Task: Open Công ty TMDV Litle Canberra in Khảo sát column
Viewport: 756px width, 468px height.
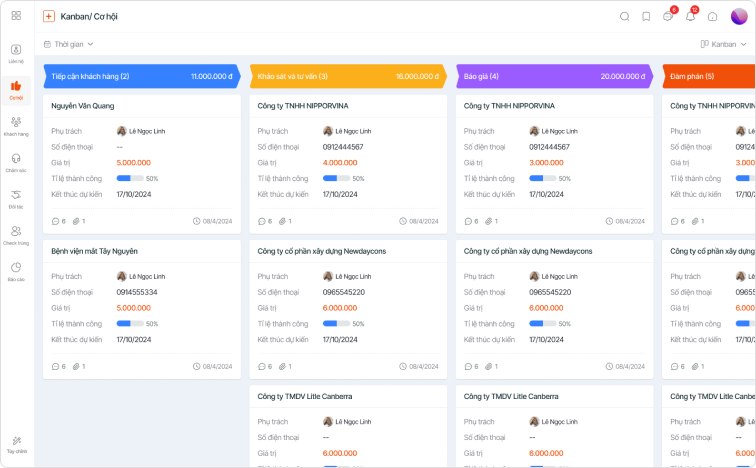Action: [x=305, y=396]
